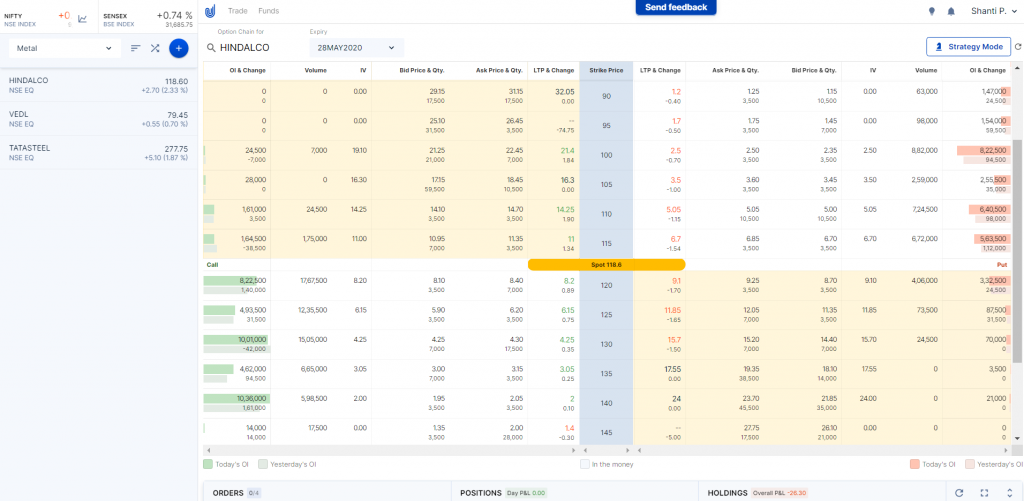This screenshot has height=501, width=1024.
Task: Click the green Today's OI legend swatch
Action: click(208, 464)
